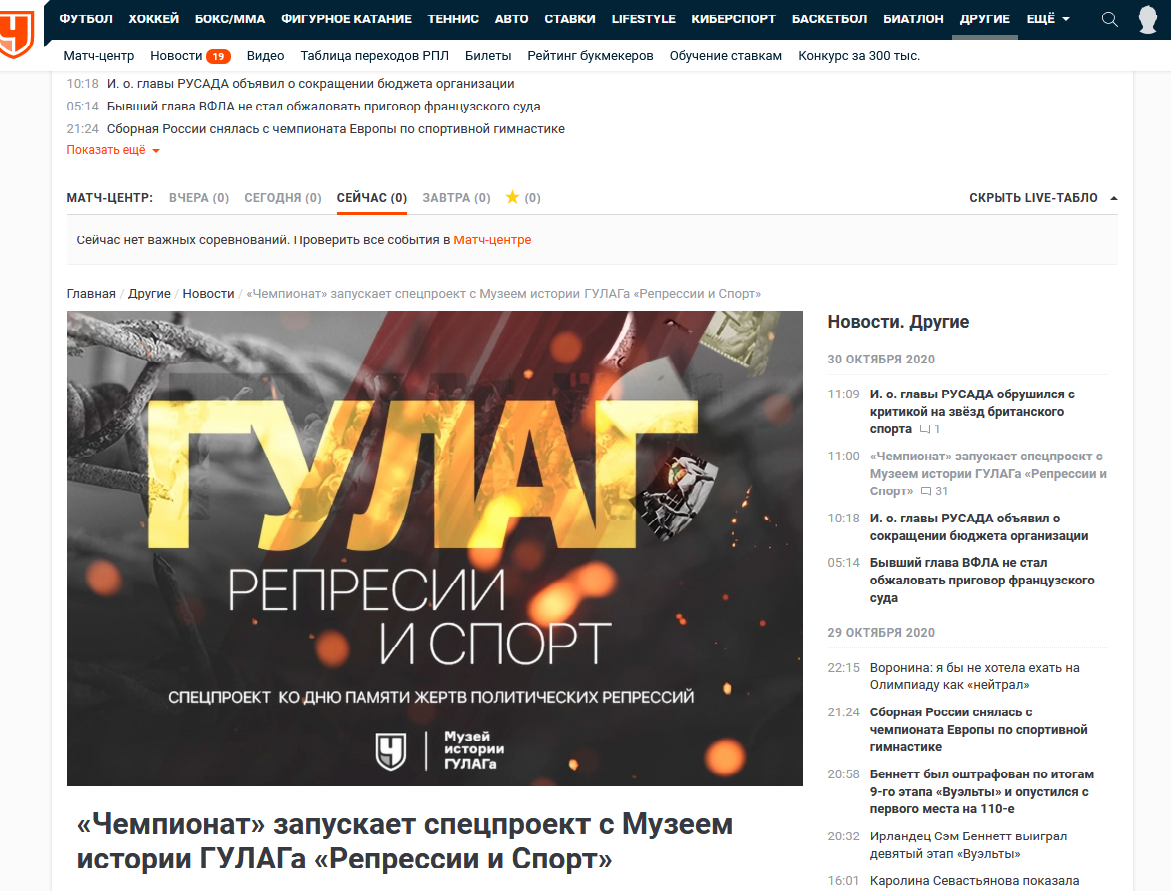Screen dimensions: 1171x891
Task: Expand the ЕЩЁ dropdown menu
Action: (1048, 19)
